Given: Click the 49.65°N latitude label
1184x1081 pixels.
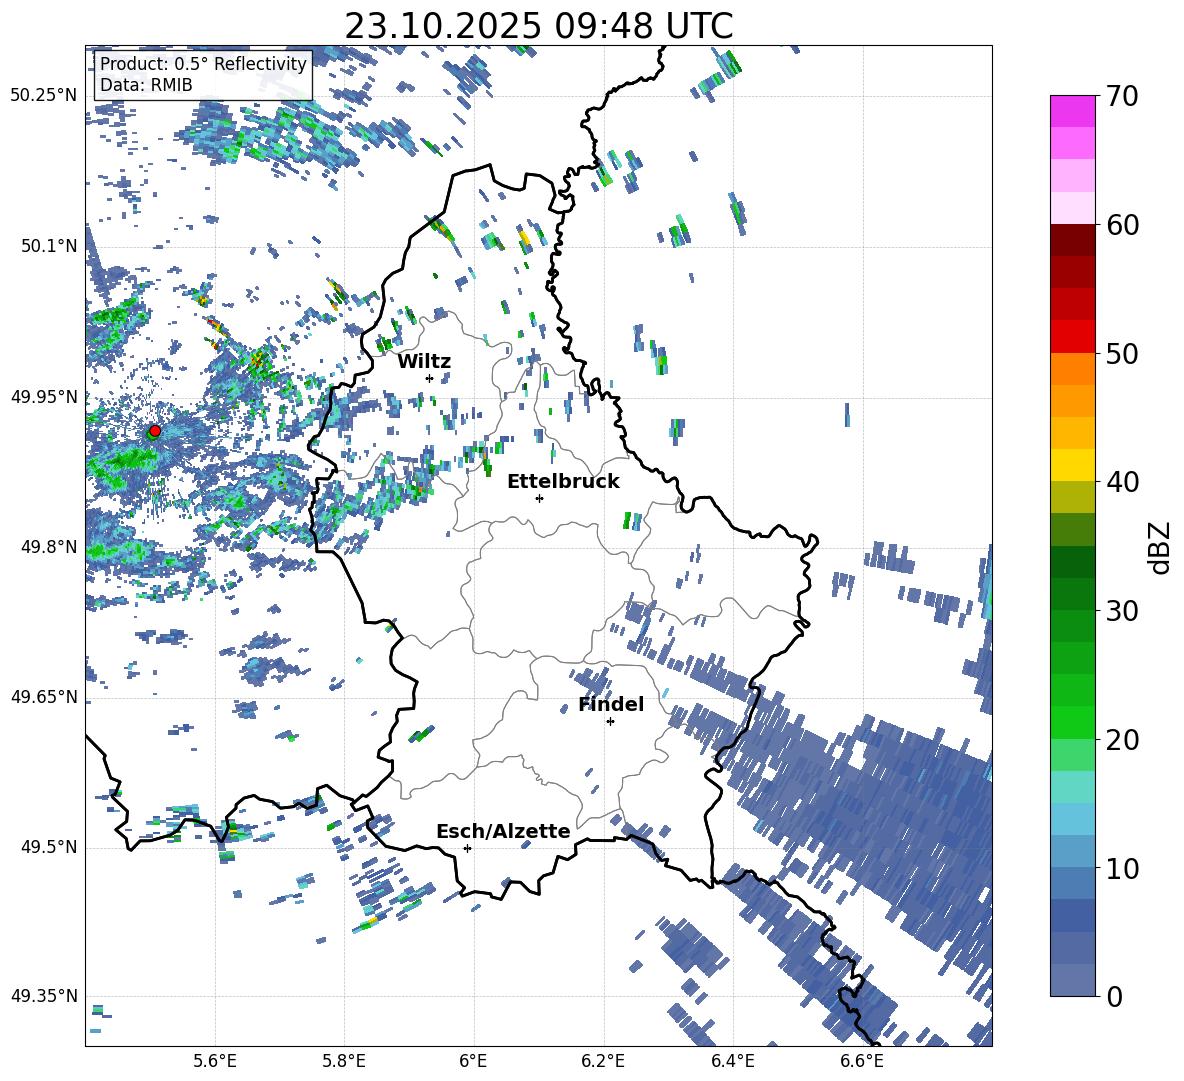Looking at the screenshot, I should coord(44,697).
